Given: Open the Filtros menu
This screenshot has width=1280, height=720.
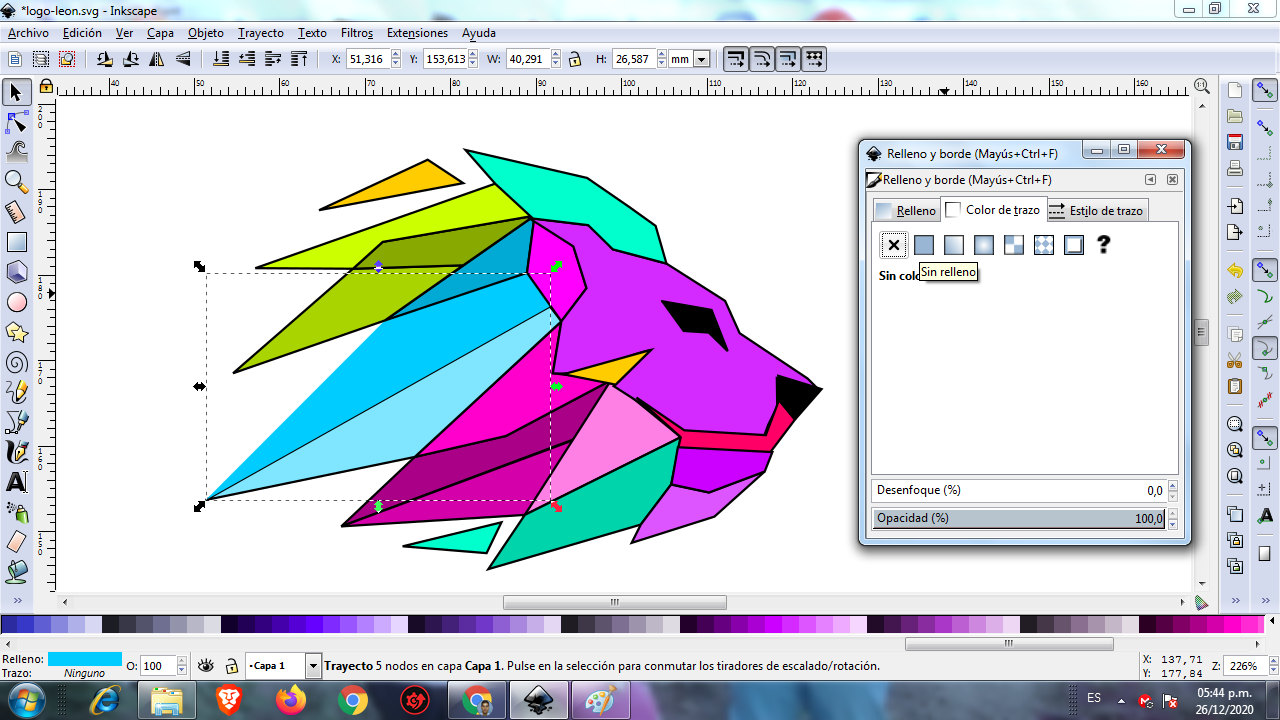Looking at the screenshot, I should [357, 33].
